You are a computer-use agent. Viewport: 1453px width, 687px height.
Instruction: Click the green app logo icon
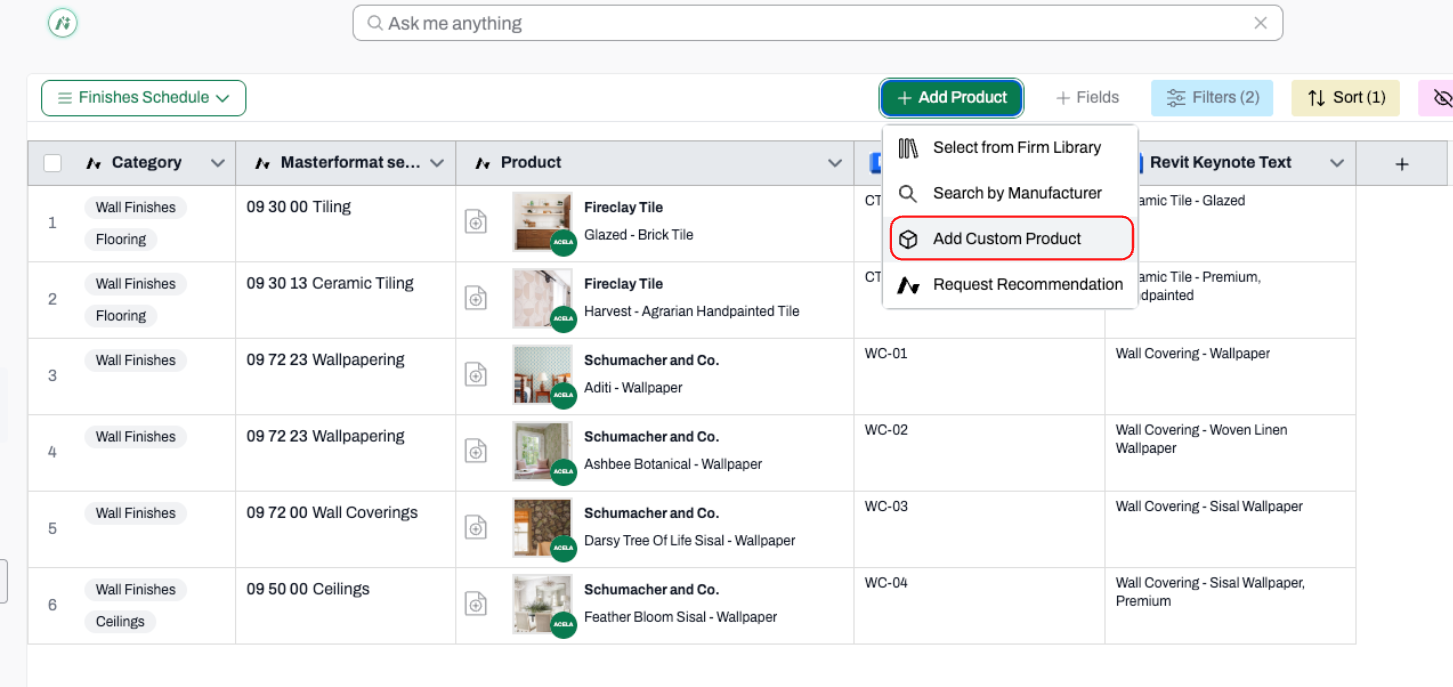63,23
